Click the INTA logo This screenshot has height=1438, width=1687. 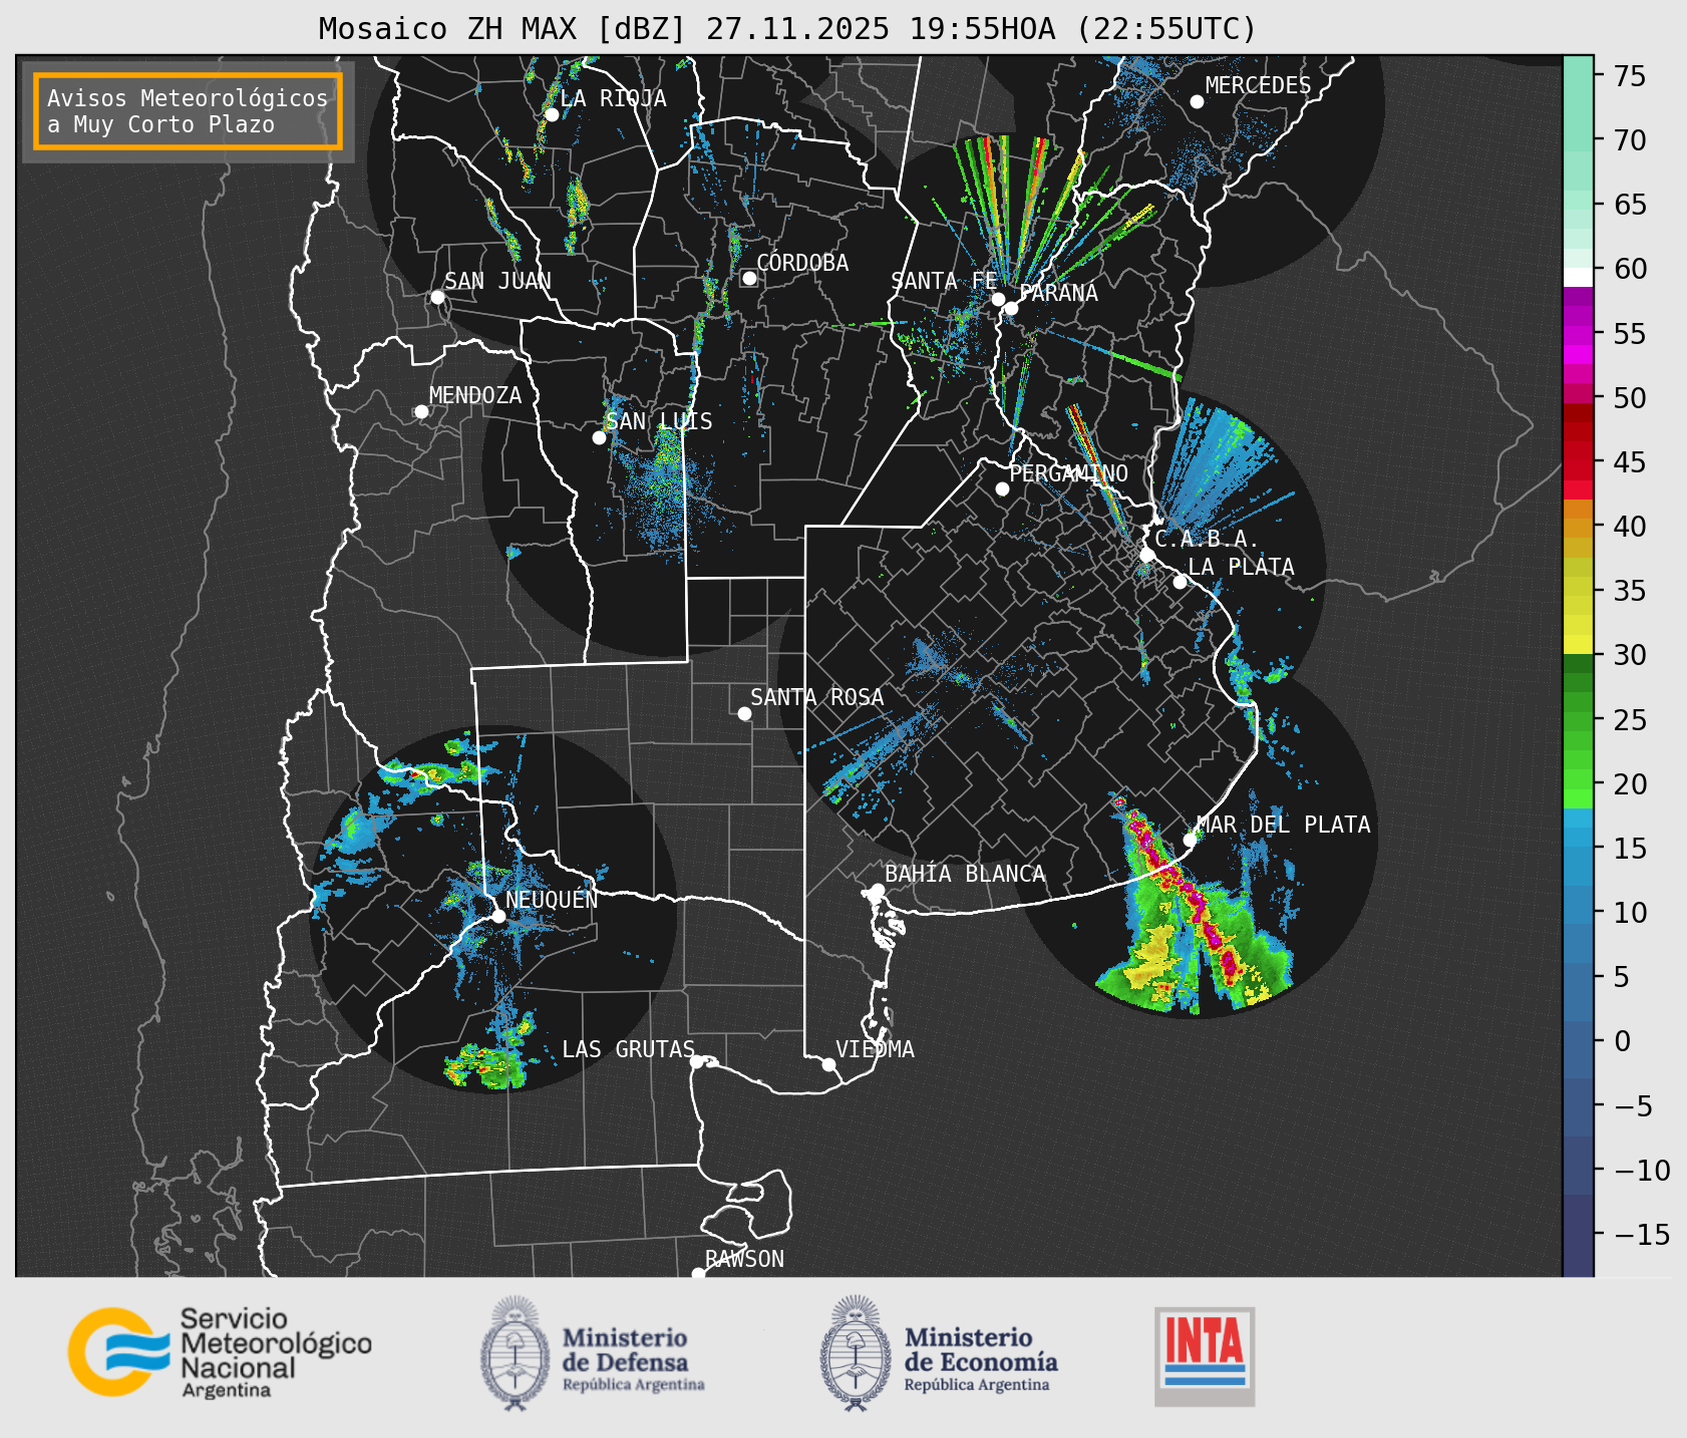(x=1204, y=1356)
